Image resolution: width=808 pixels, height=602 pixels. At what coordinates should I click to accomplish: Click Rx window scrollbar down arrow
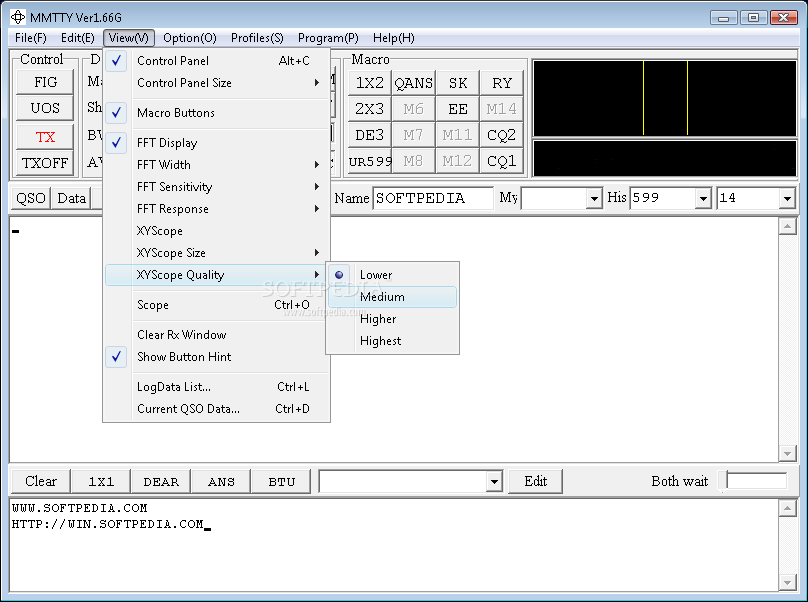[x=787, y=453]
